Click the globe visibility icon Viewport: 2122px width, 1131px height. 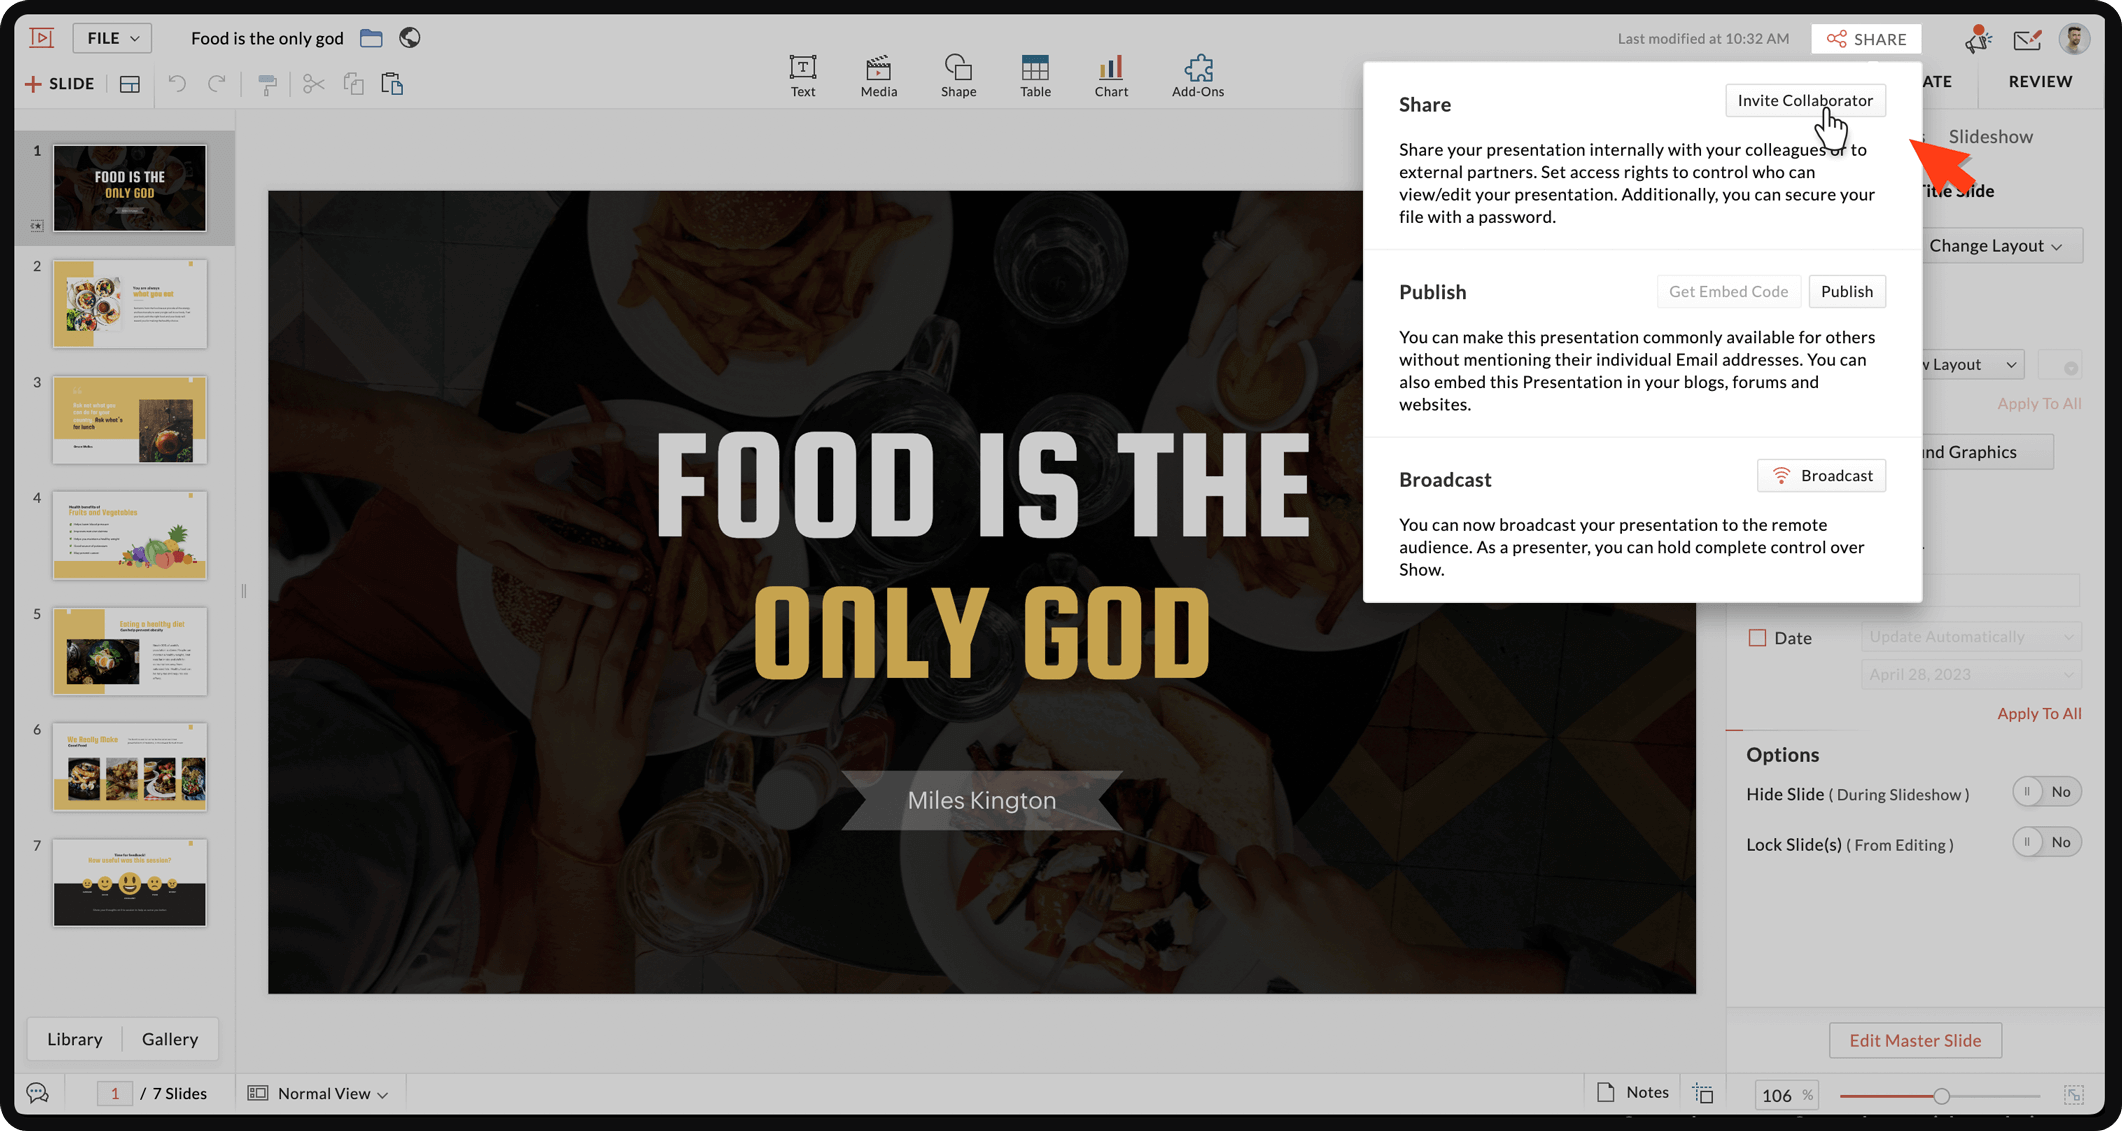point(410,38)
